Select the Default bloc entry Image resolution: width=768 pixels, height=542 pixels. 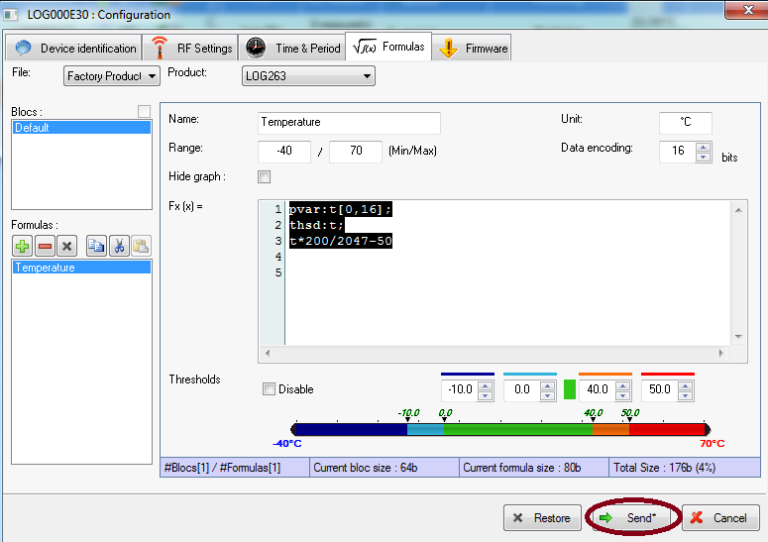pyautogui.click(x=81, y=128)
